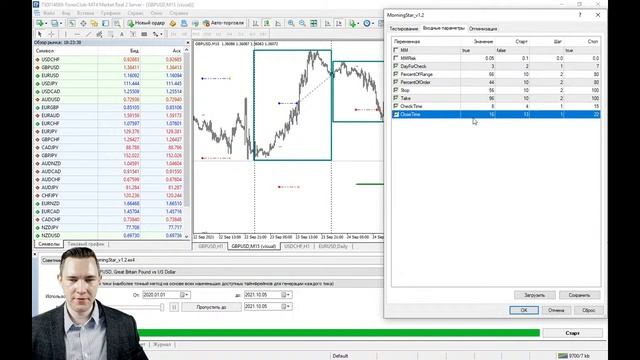Image resolution: width=640 pixels, height=360 pixels.
Task: Toggle the Auto Scroll chart icon
Action: [328, 23]
